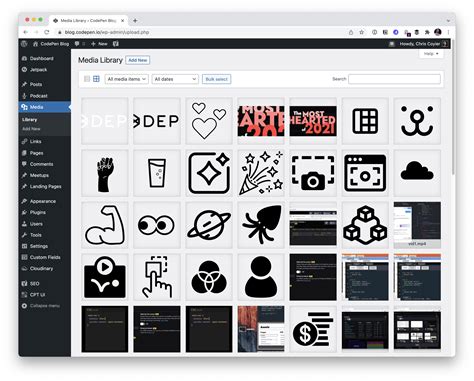Open browser extensions puzzle icon
The image size is (474, 381).
pyautogui.click(x=427, y=32)
